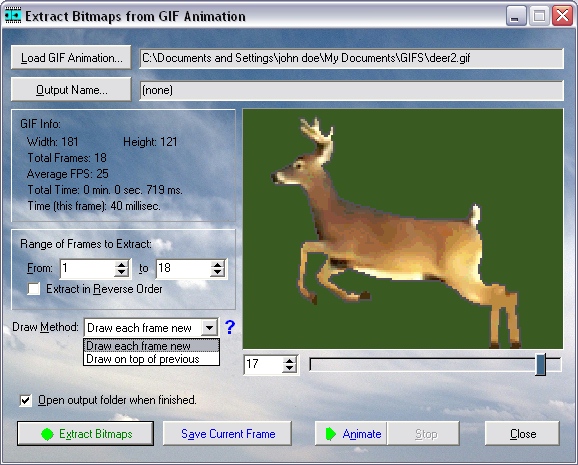Click the green dot Extract Bitmaps button
The height and width of the screenshot is (465, 578).
coord(86,434)
